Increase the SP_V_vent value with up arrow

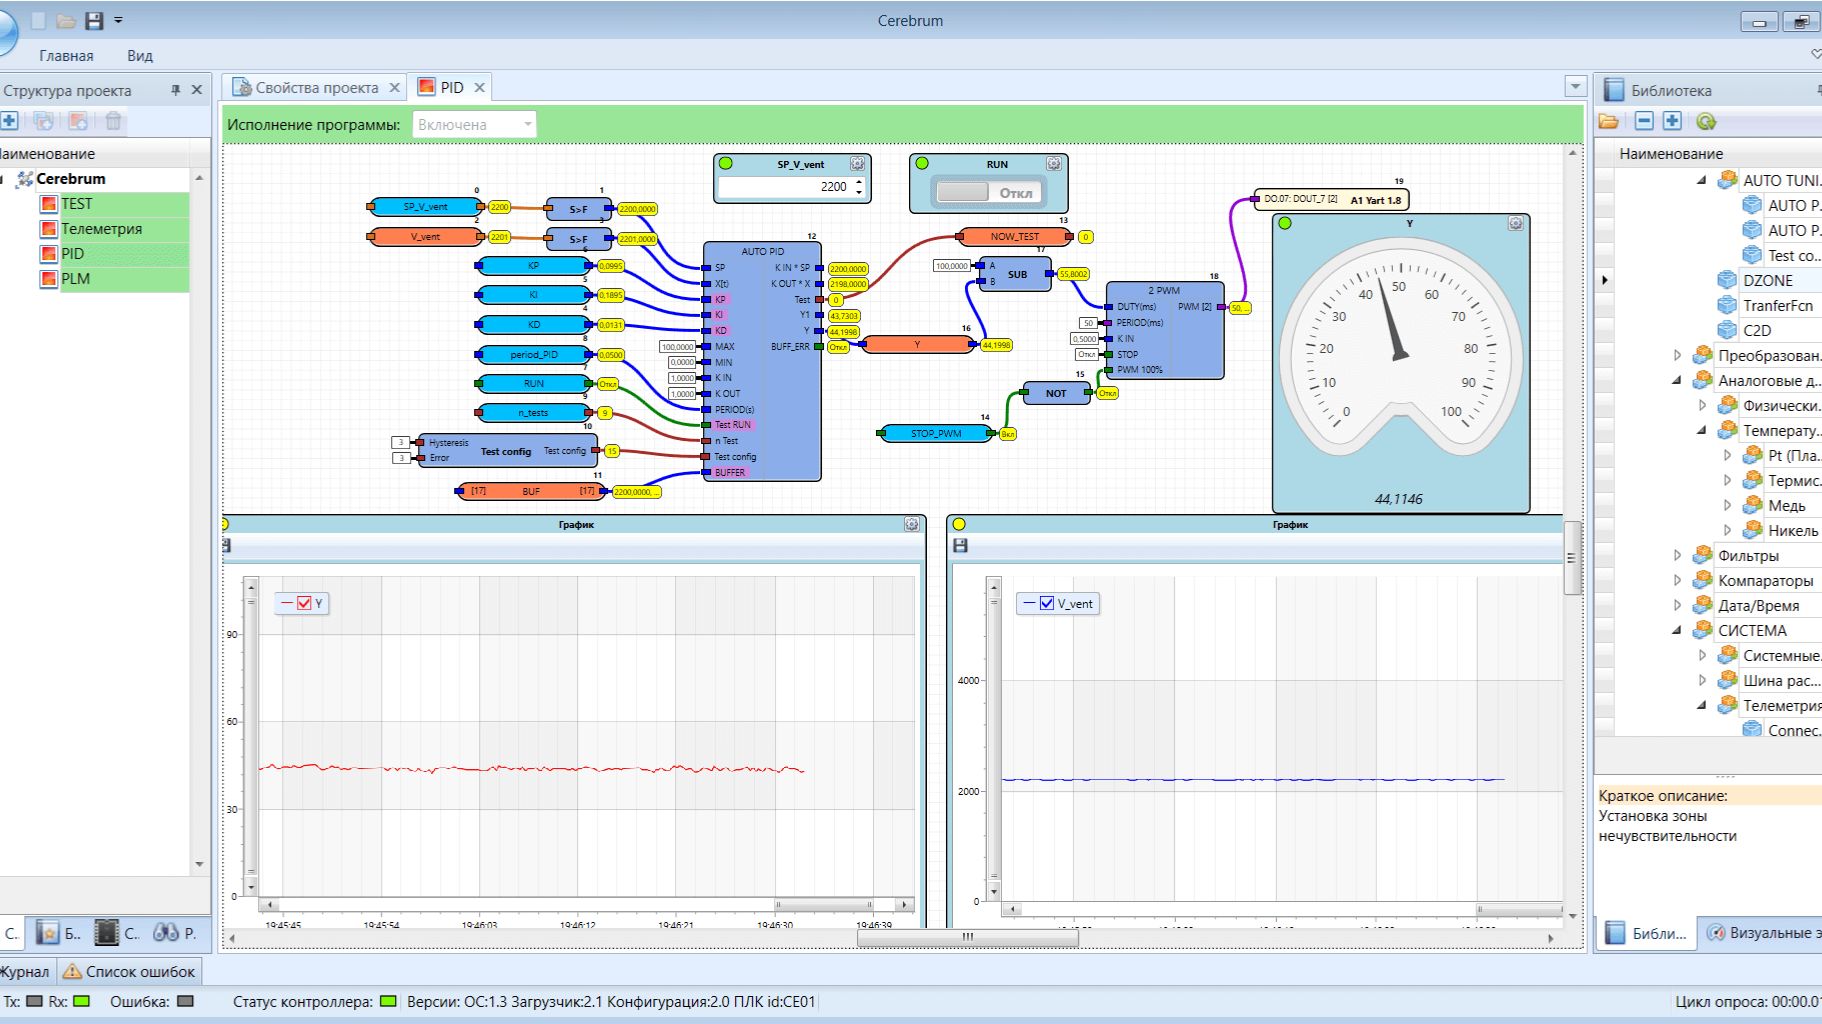(859, 182)
